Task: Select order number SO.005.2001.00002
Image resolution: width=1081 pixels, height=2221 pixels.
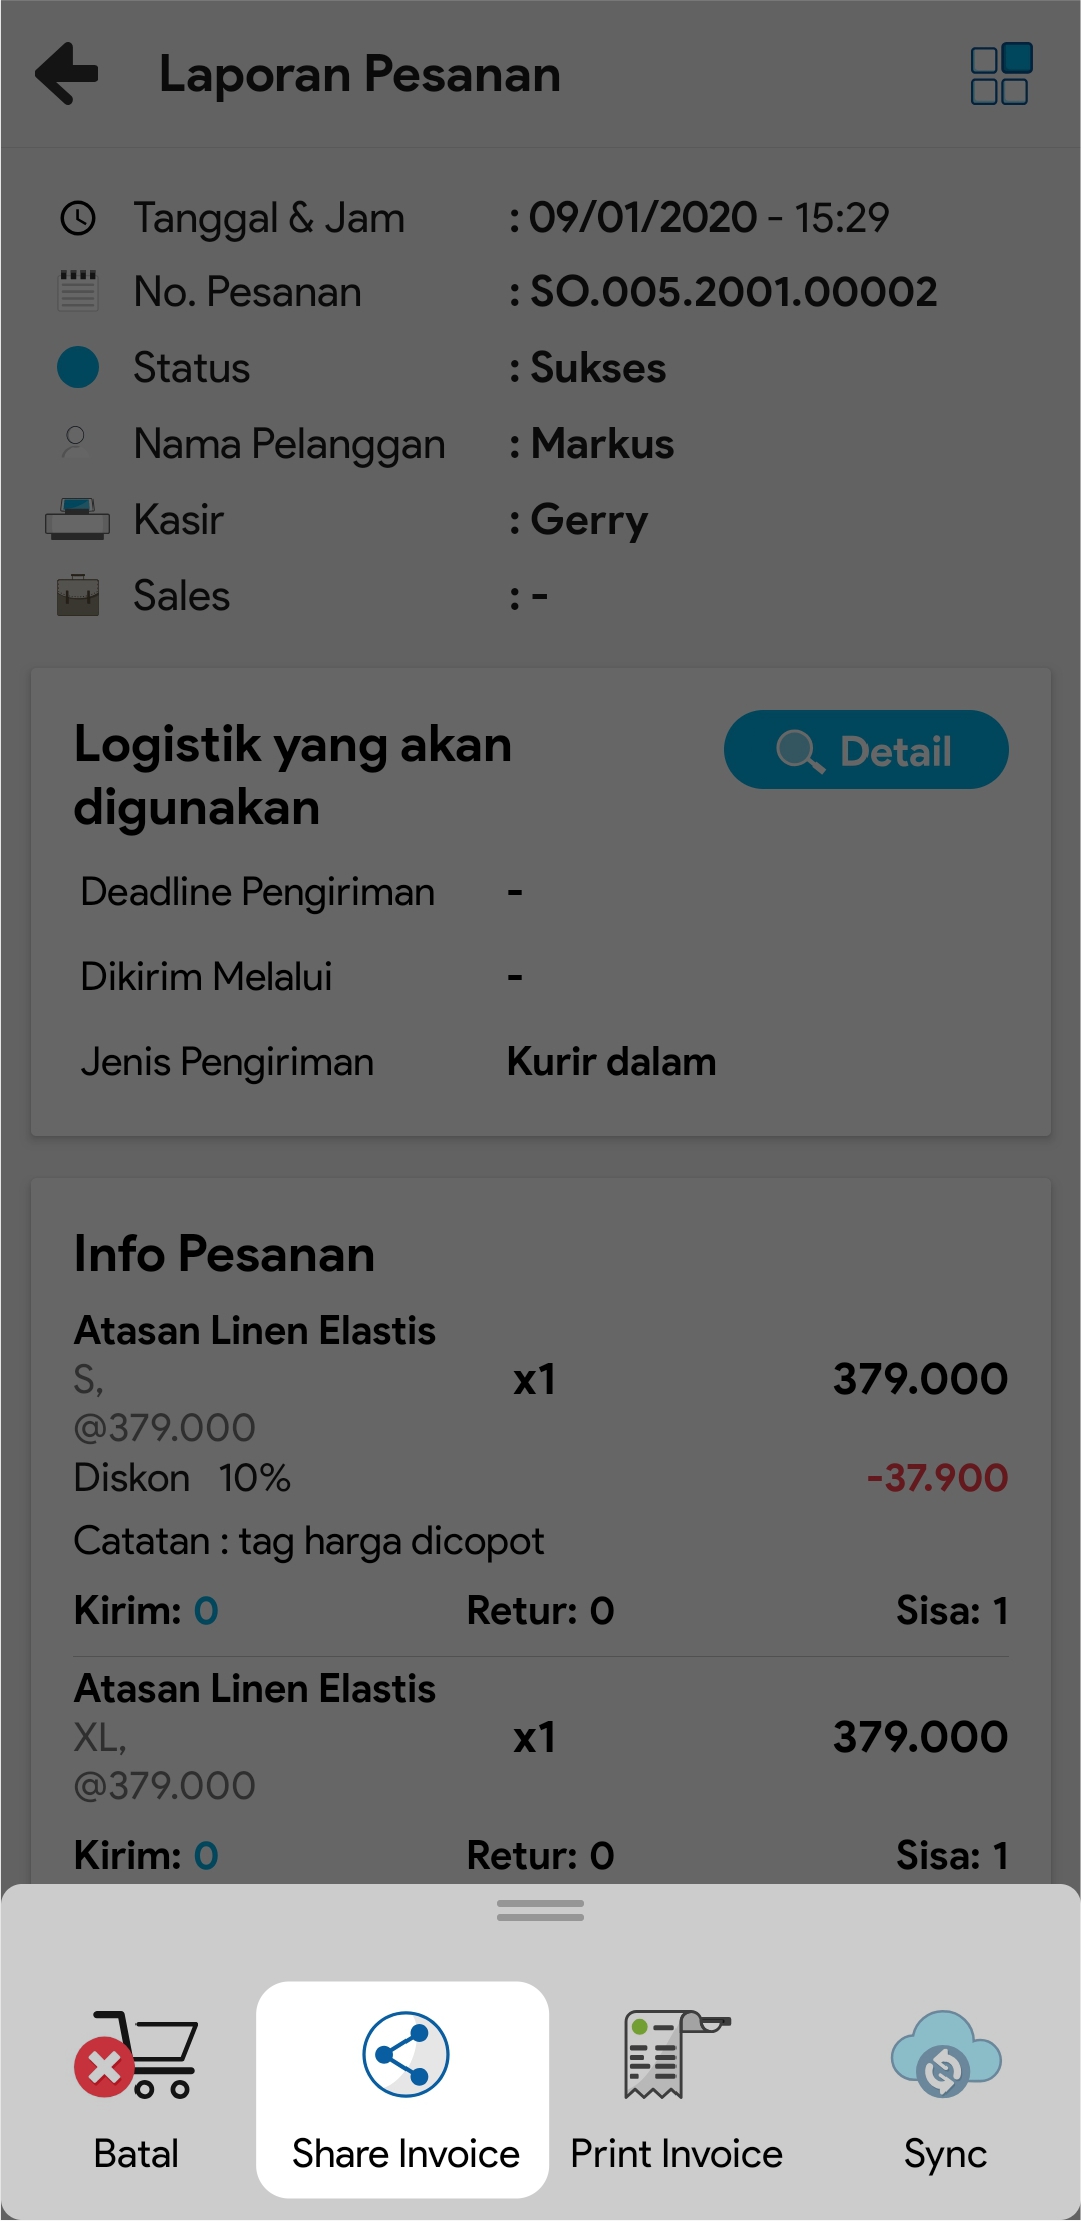Action: pyautogui.click(x=733, y=292)
